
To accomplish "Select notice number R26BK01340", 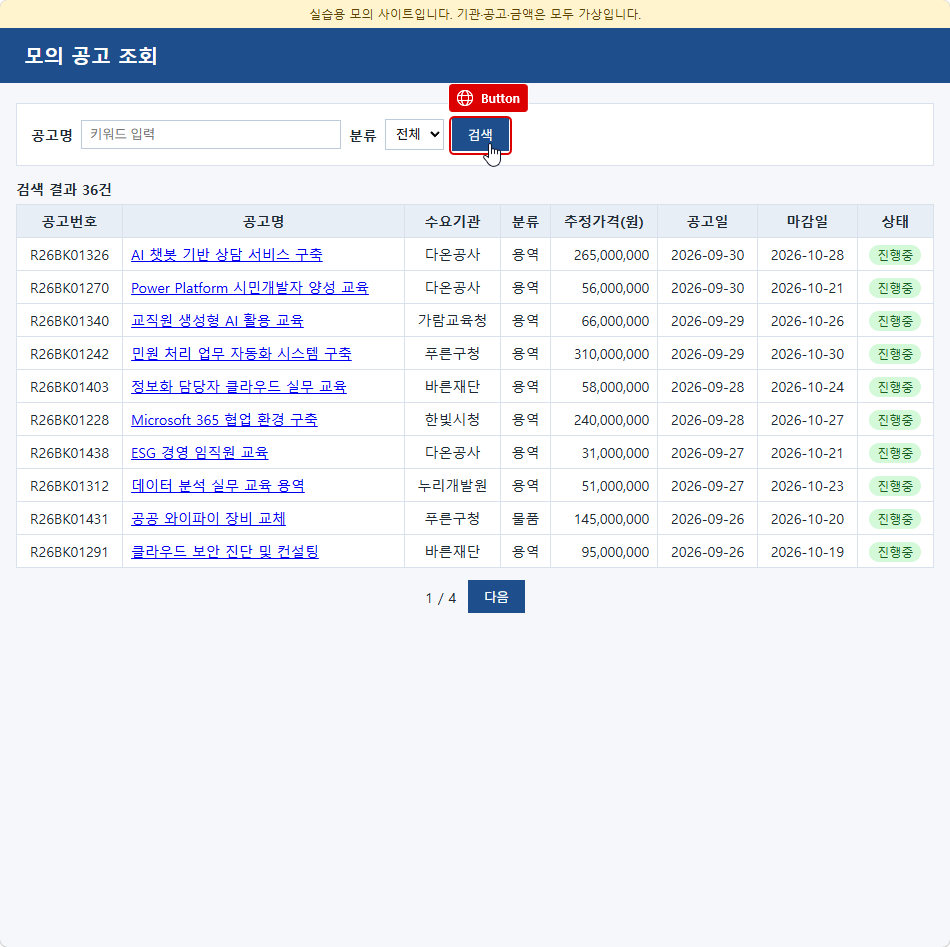I will 70,321.
